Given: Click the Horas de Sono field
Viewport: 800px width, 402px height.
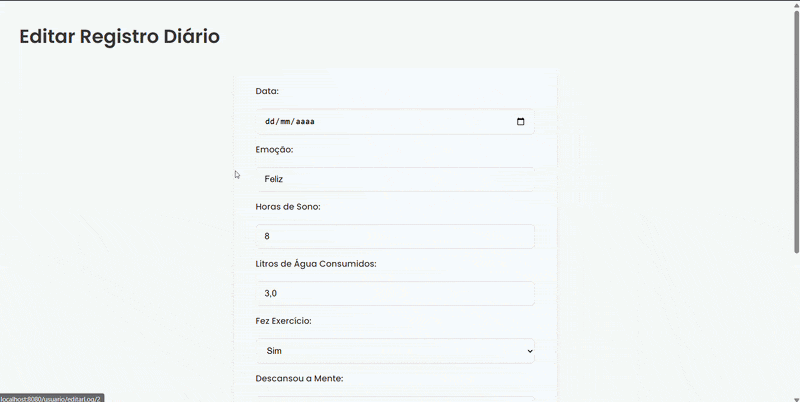Looking at the screenshot, I should pos(395,236).
